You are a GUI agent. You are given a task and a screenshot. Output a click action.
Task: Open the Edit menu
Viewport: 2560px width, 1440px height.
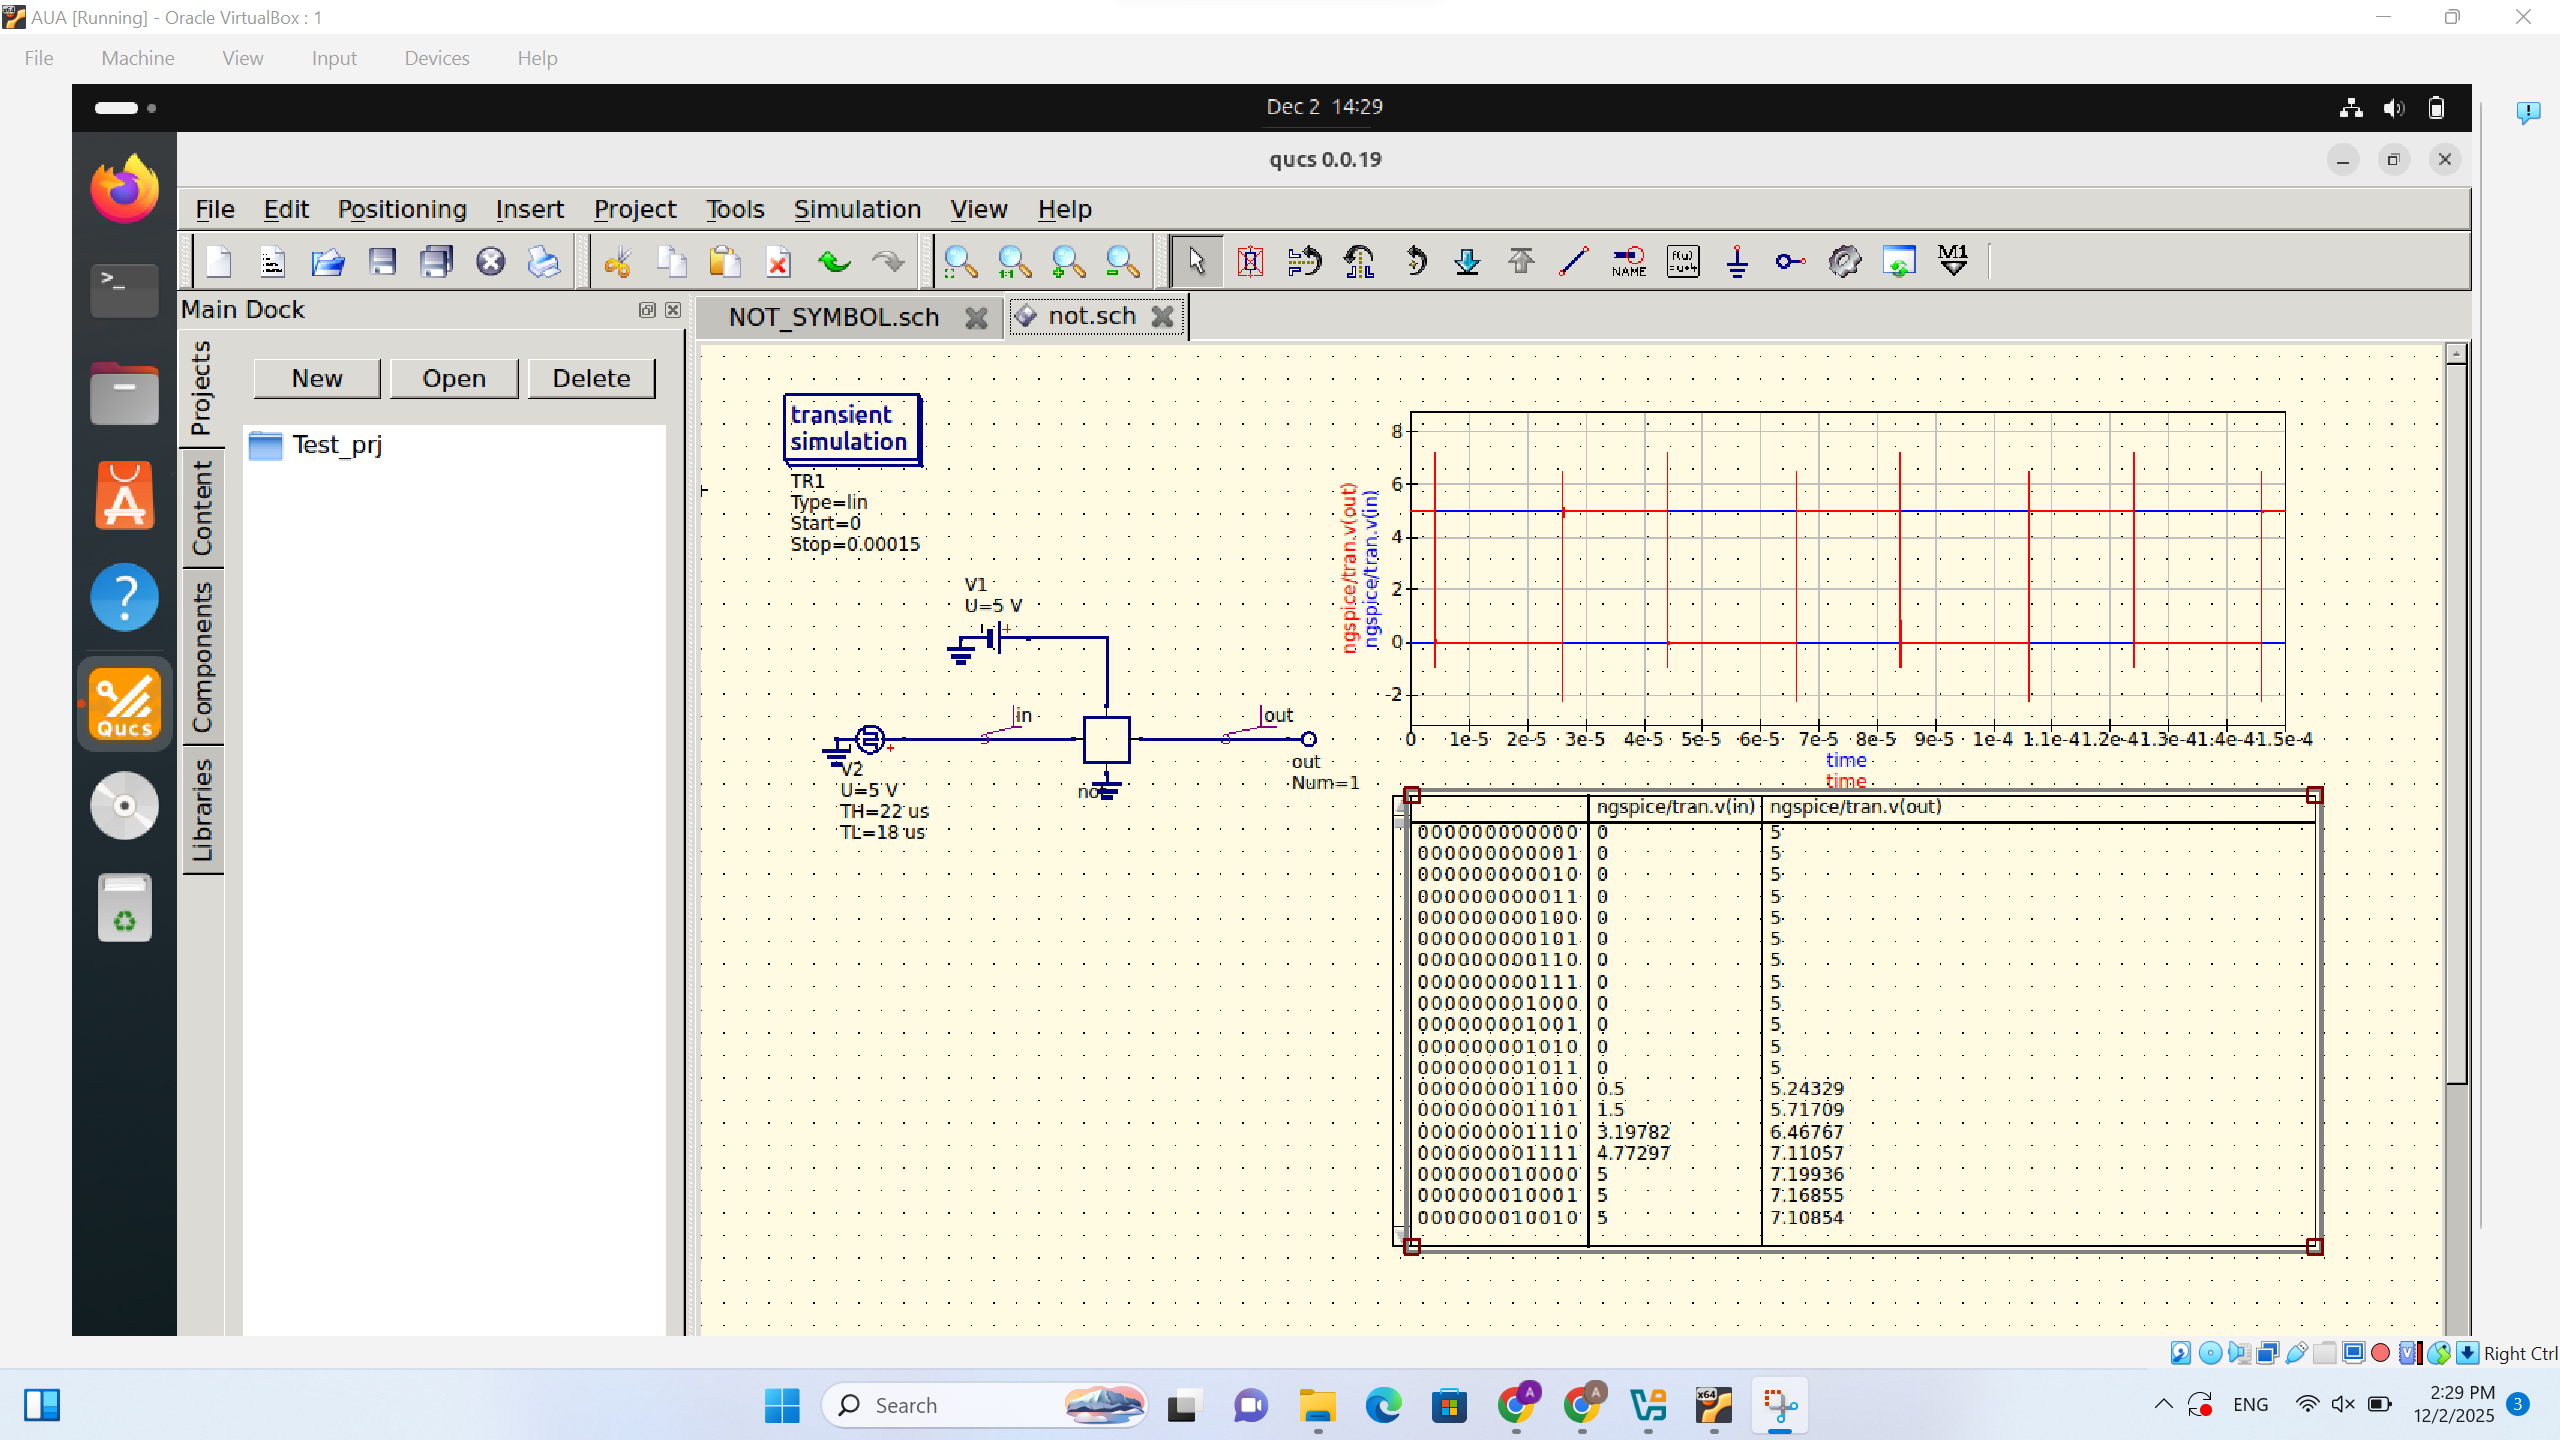pyautogui.click(x=286, y=209)
